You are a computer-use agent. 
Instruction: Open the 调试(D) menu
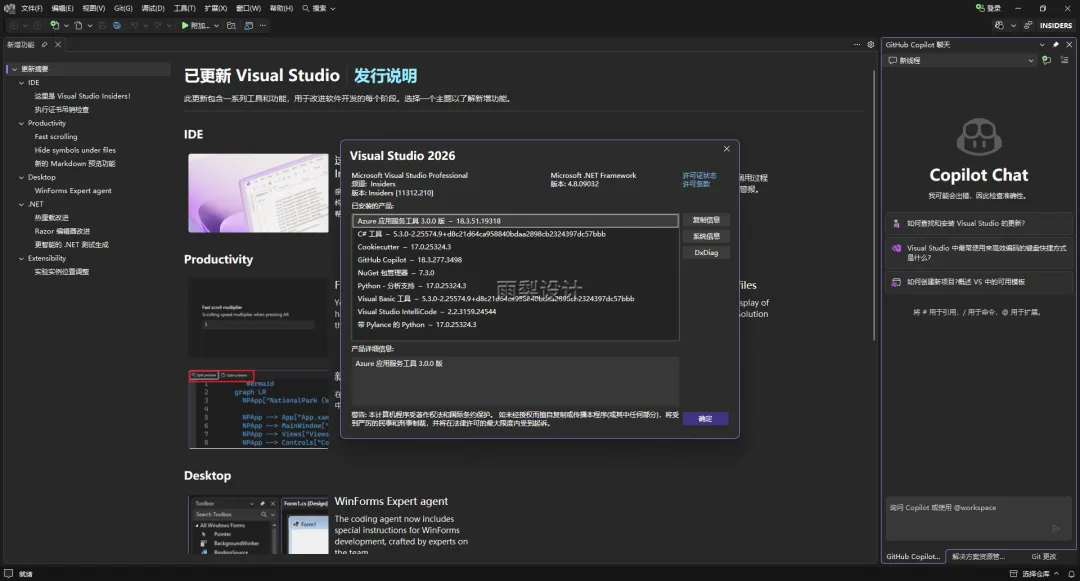tap(153, 8)
